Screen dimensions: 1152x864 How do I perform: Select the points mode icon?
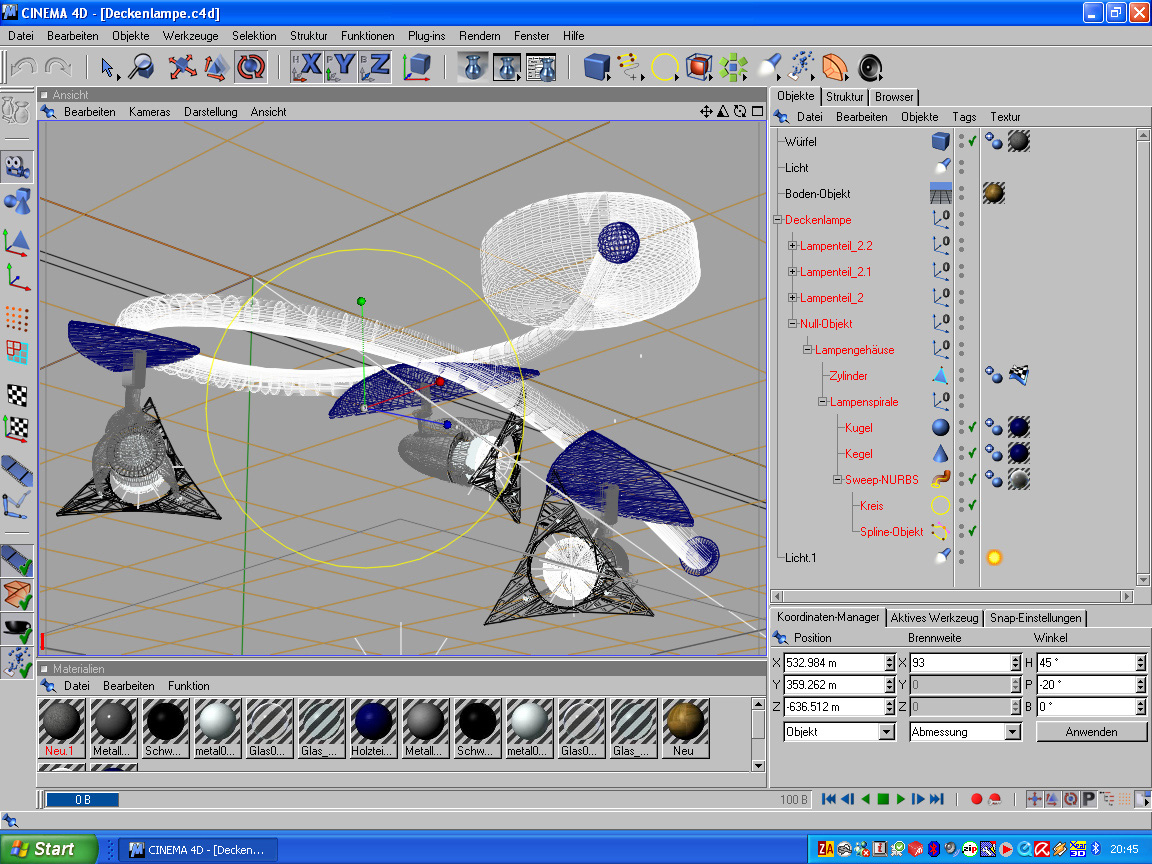click(17, 318)
